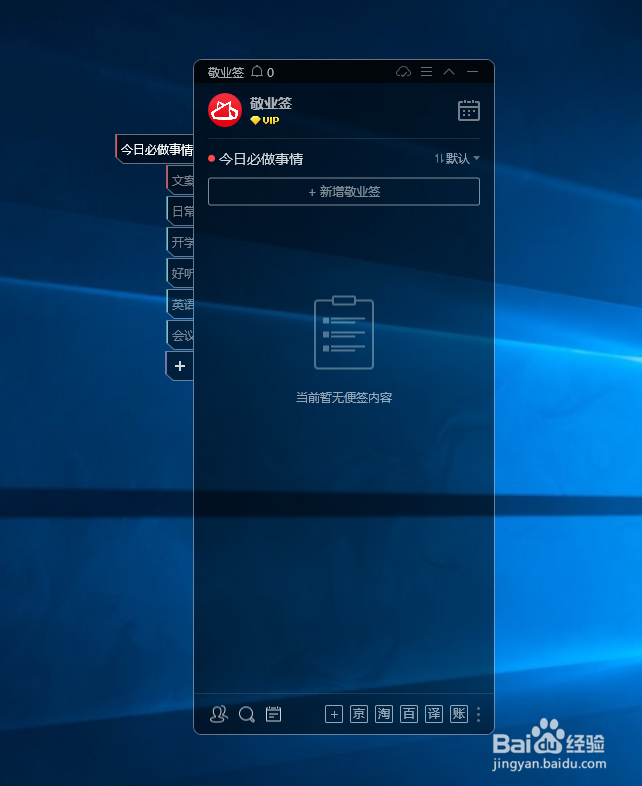Open the bottom schedule calendar icon
The image size is (642, 786).
tap(273, 714)
